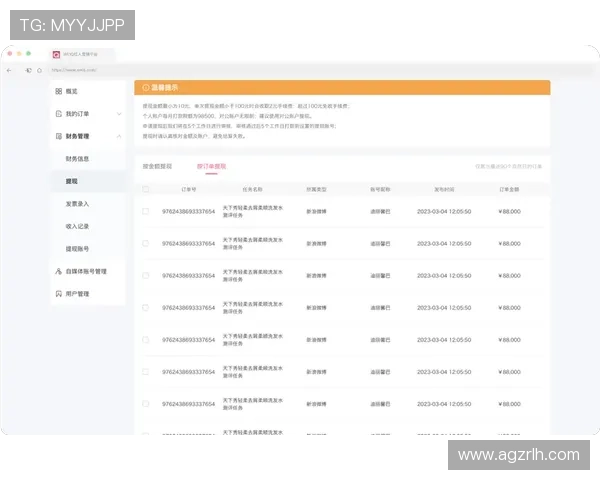600x480 pixels.
Task: Open 发票录入 in the sidebar
Action: tap(77, 204)
